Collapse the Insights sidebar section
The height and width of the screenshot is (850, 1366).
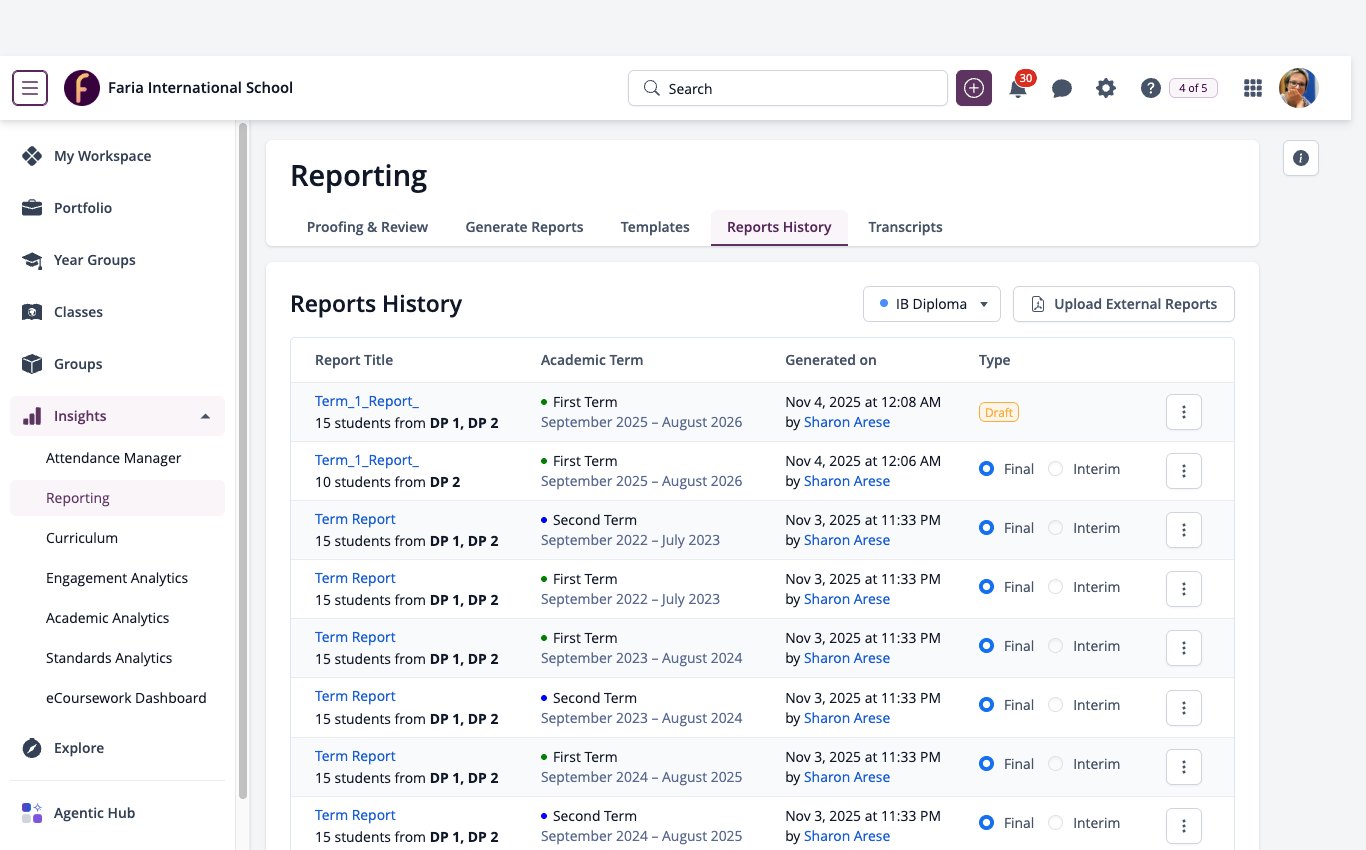click(x=205, y=416)
